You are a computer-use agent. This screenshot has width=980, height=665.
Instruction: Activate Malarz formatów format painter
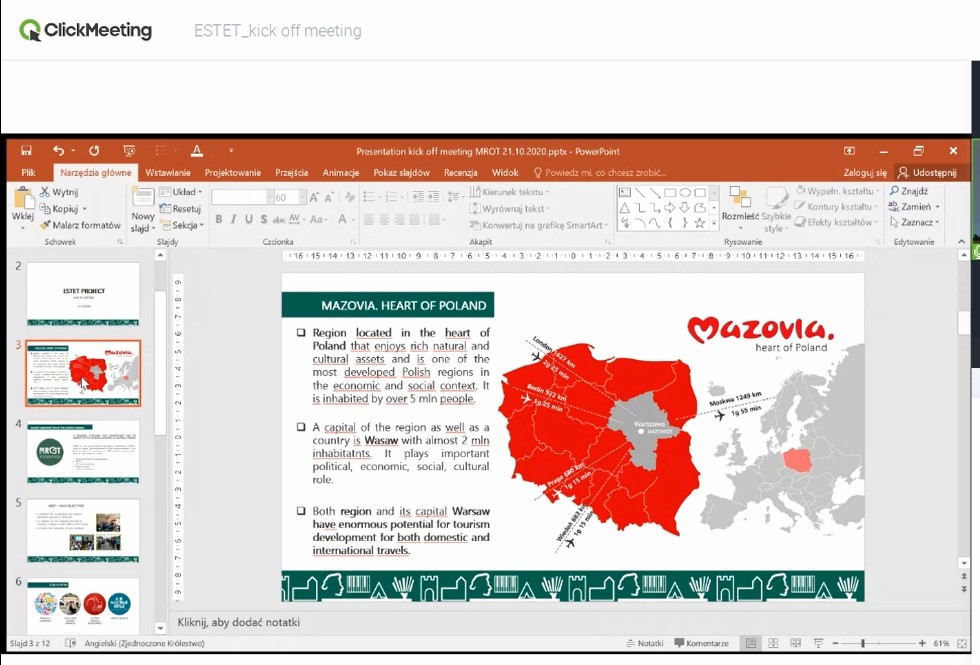pyautogui.click(x=80, y=225)
